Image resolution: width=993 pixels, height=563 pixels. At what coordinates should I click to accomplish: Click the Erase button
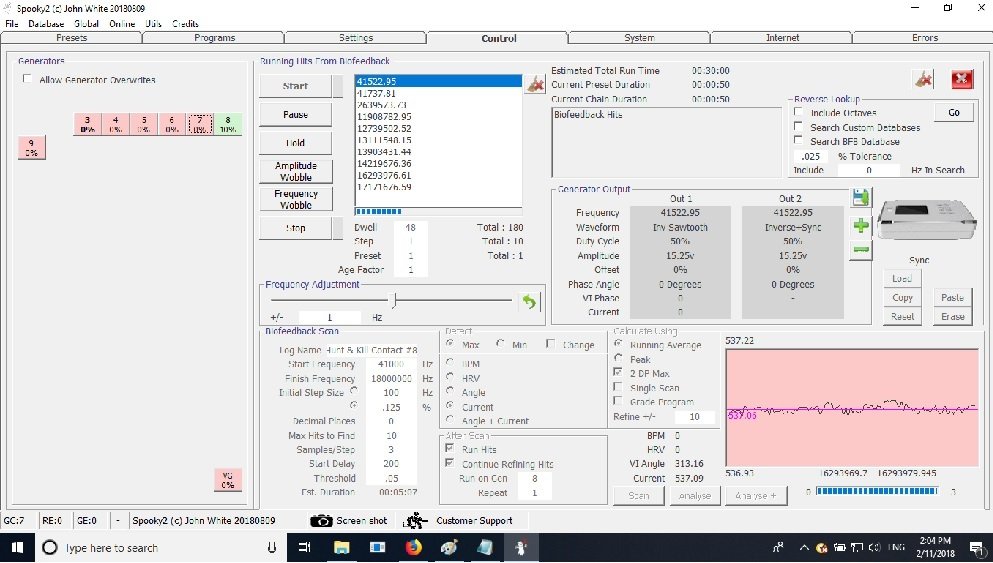tap(952, 316)
